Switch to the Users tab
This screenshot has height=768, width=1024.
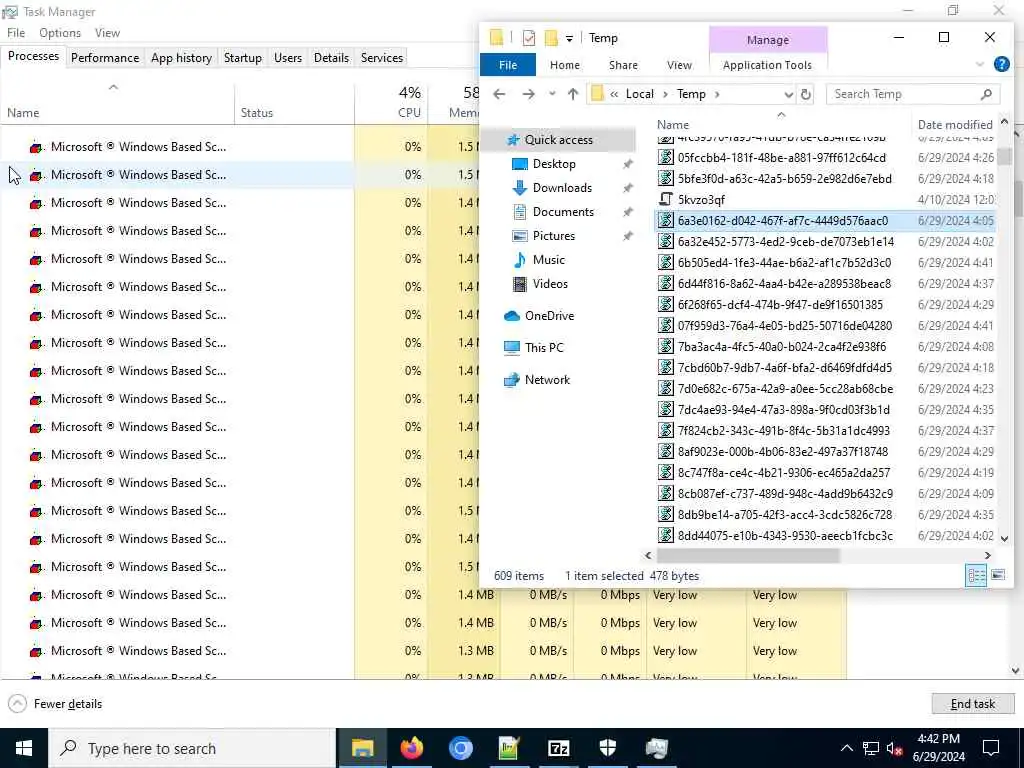pos(287,57)
